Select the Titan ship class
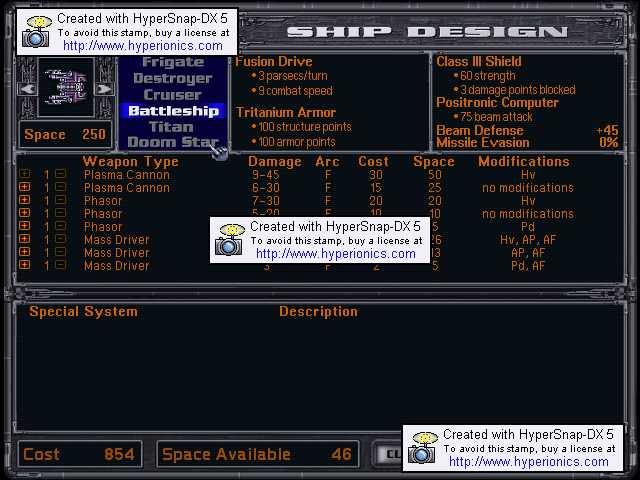This screenshot has width=640, height=480. tap(171, 127)
